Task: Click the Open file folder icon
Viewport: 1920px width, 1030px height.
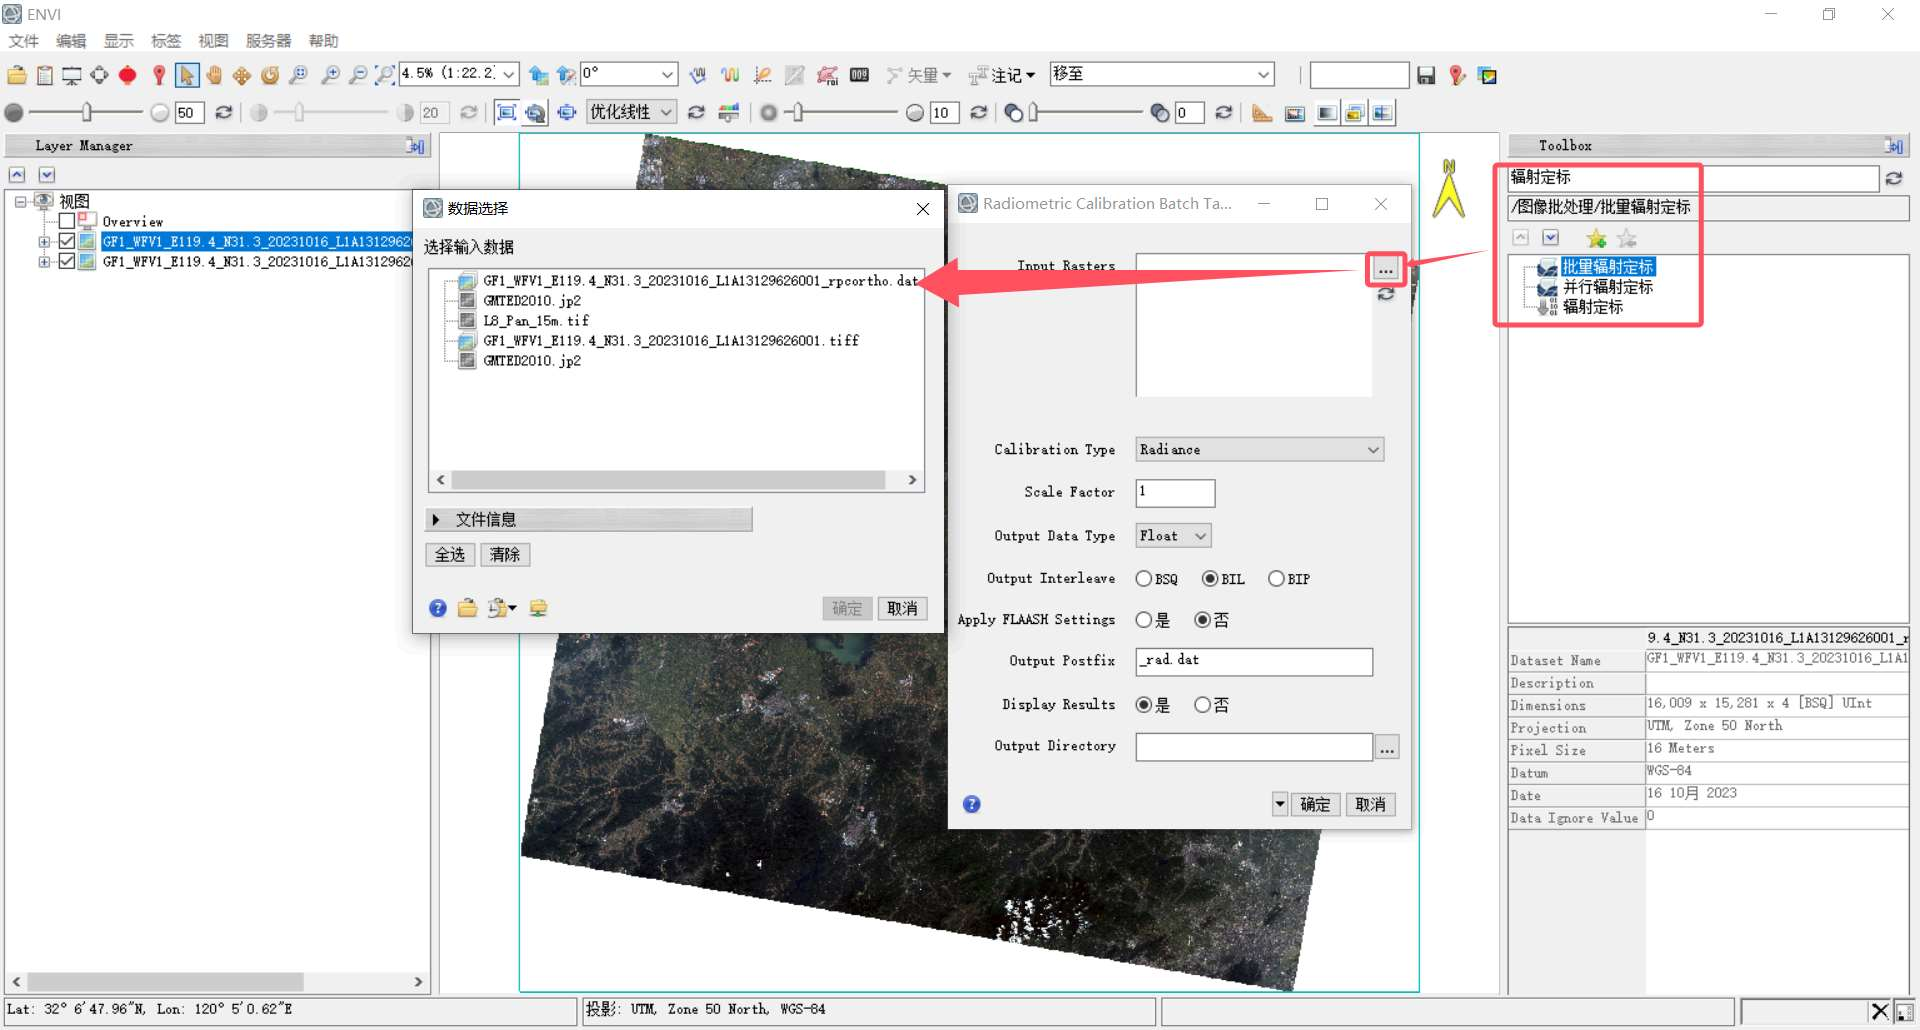Action: (x=17, y=75)
